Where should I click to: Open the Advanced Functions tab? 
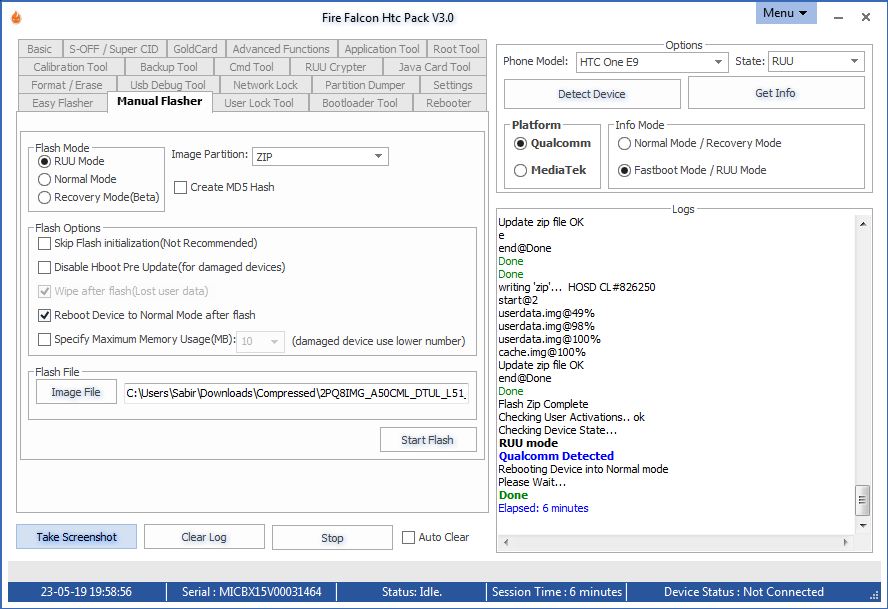[281, 49]
